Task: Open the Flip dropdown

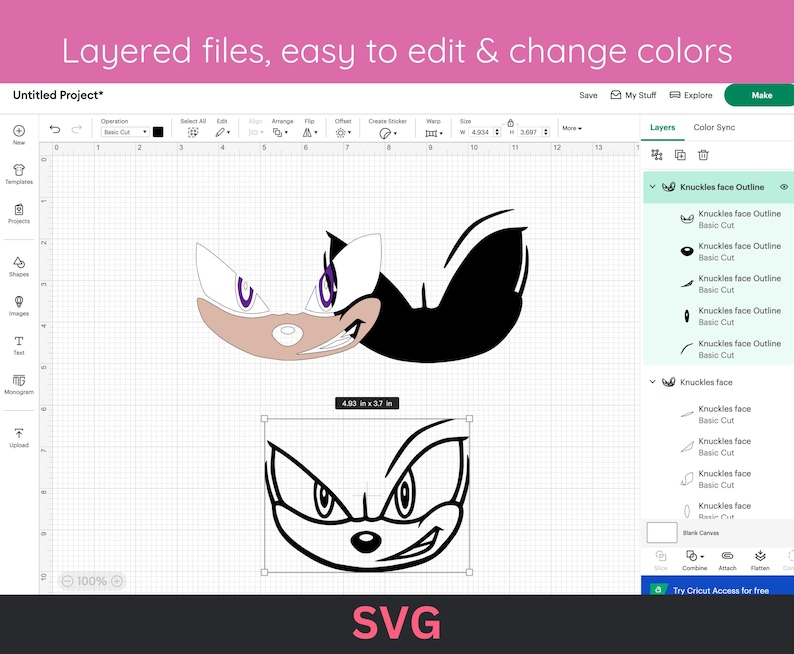Action: [x=310, y=133]
